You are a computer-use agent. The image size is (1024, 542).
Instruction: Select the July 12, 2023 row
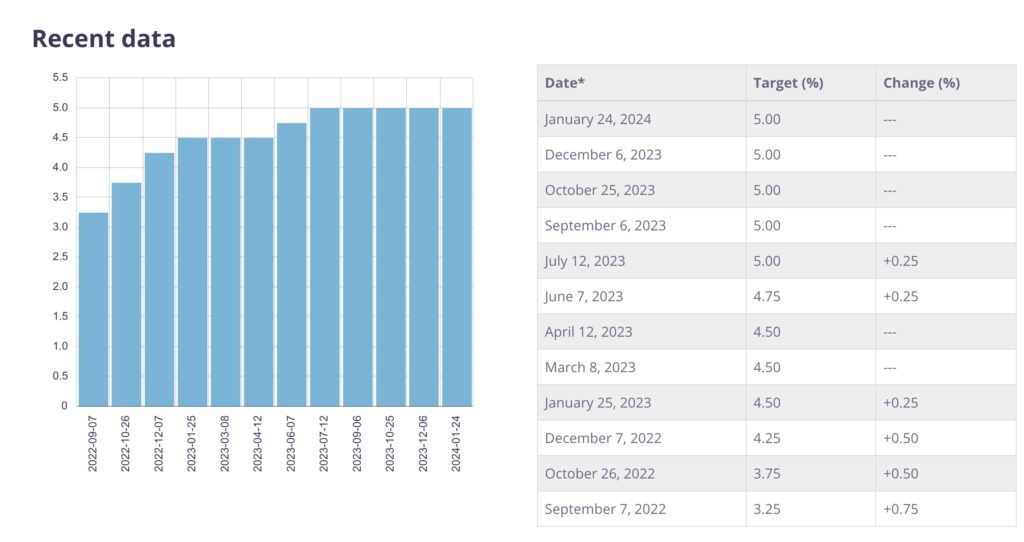click(776, 261)
